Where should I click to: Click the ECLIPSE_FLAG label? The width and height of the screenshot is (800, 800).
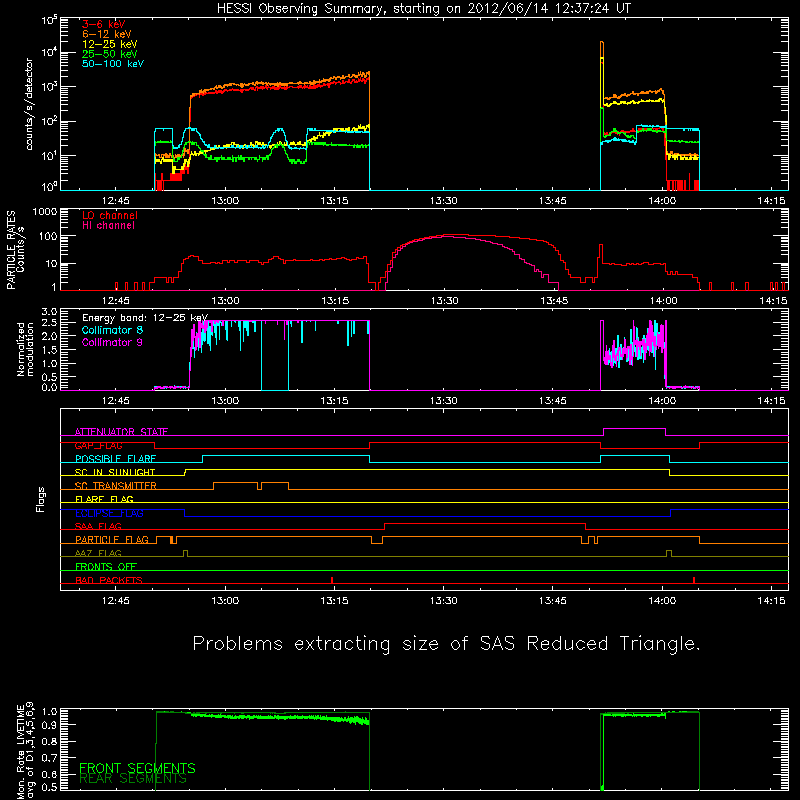click(109, 513)
